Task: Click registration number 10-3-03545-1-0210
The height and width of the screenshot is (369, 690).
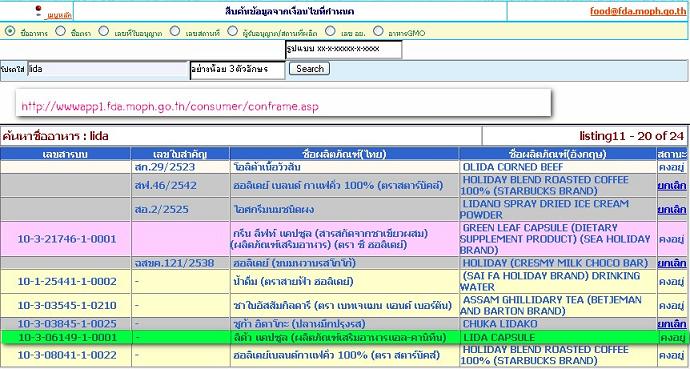Action: 67,306
